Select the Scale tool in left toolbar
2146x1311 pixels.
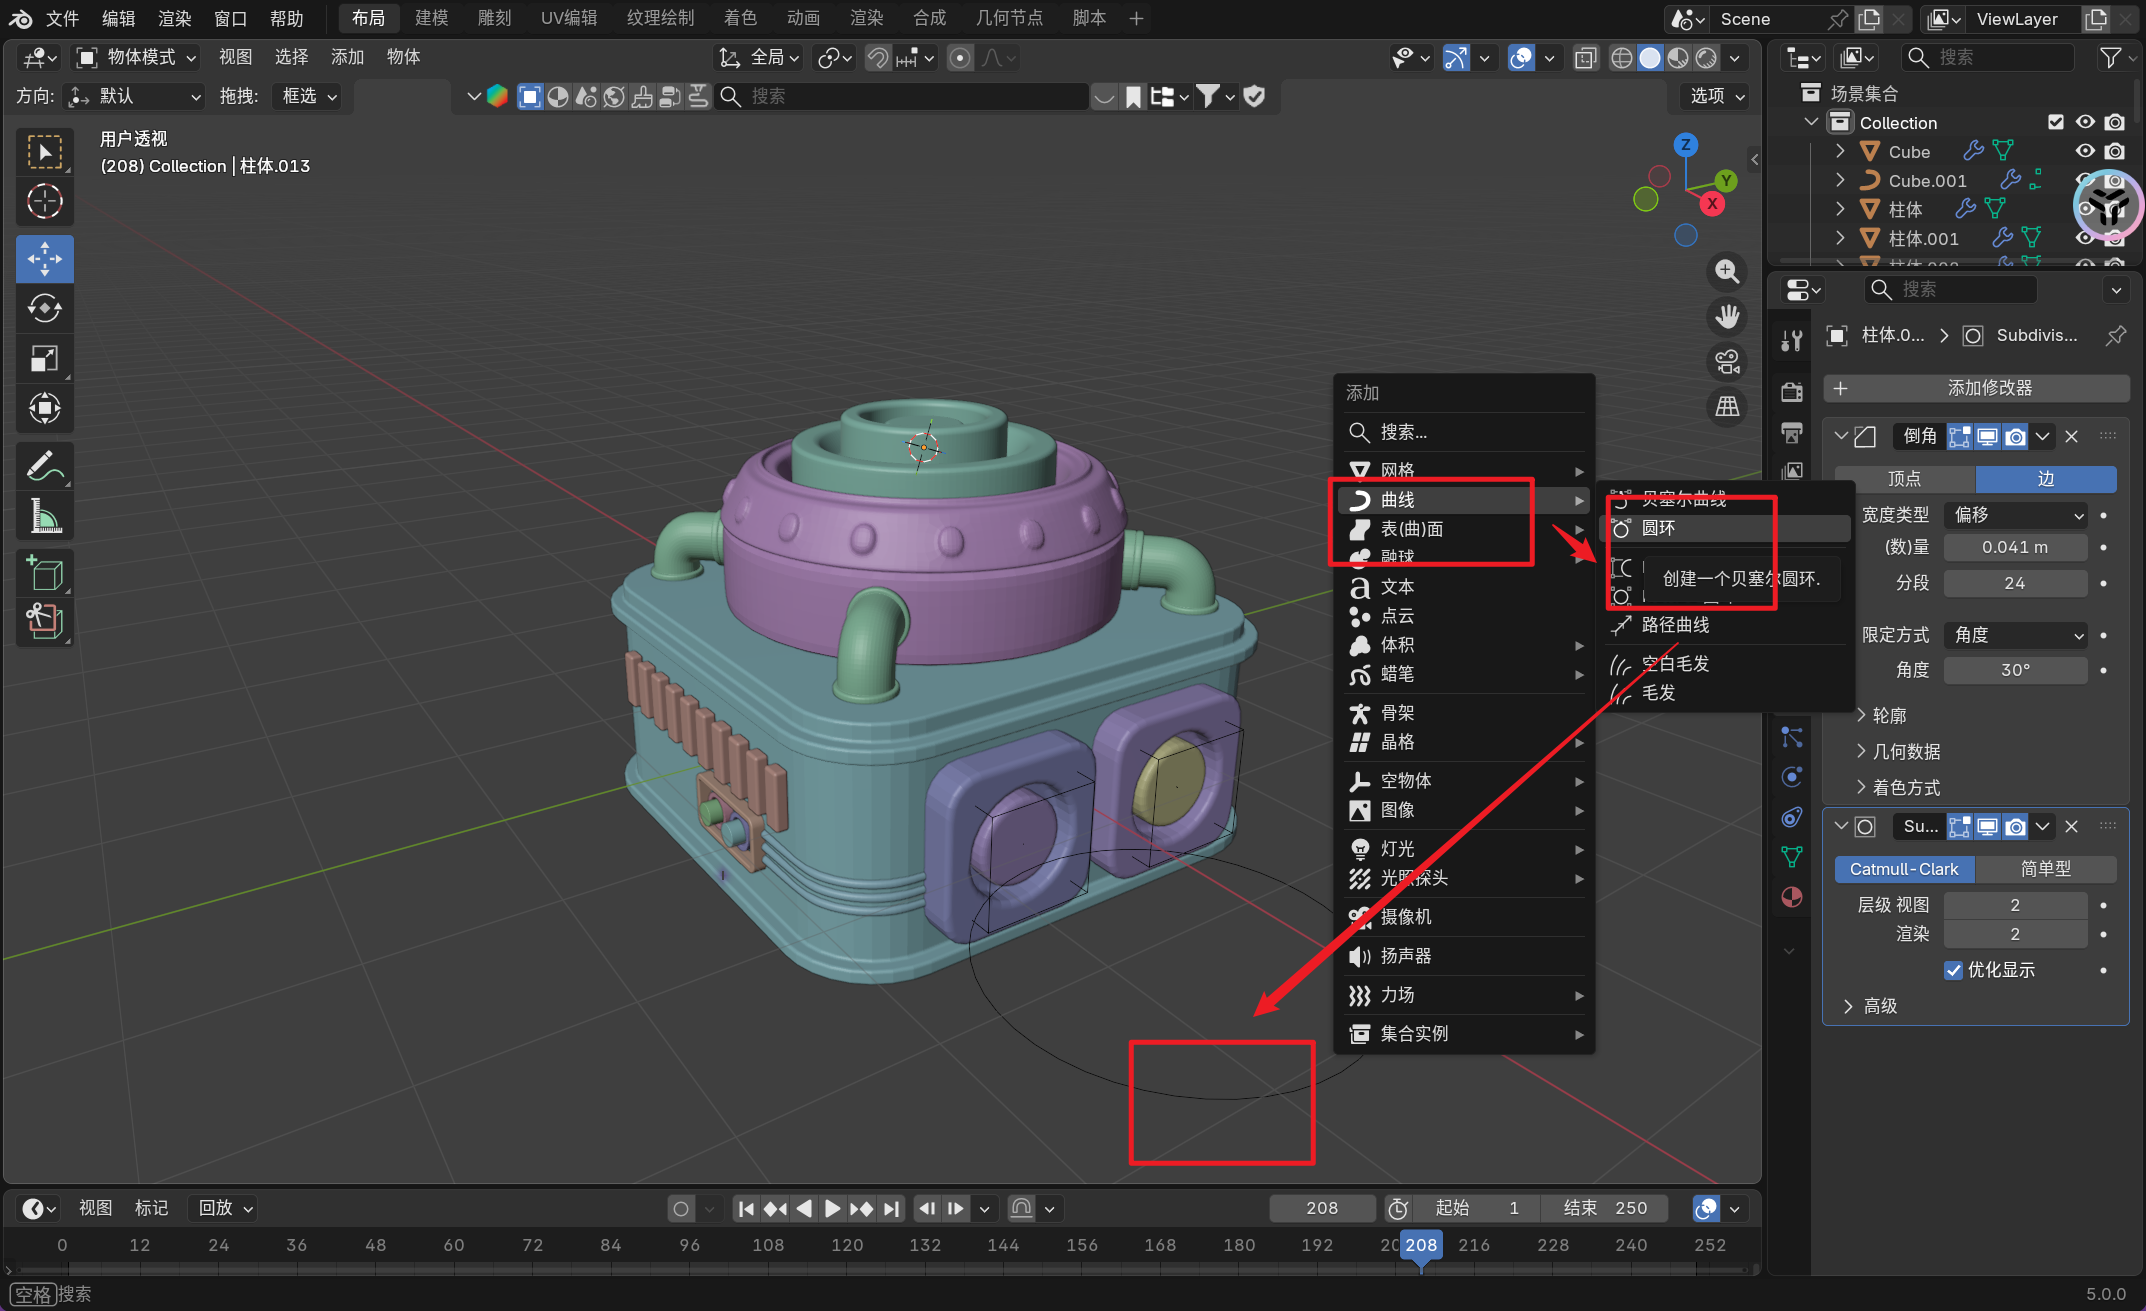coord(44,358)
